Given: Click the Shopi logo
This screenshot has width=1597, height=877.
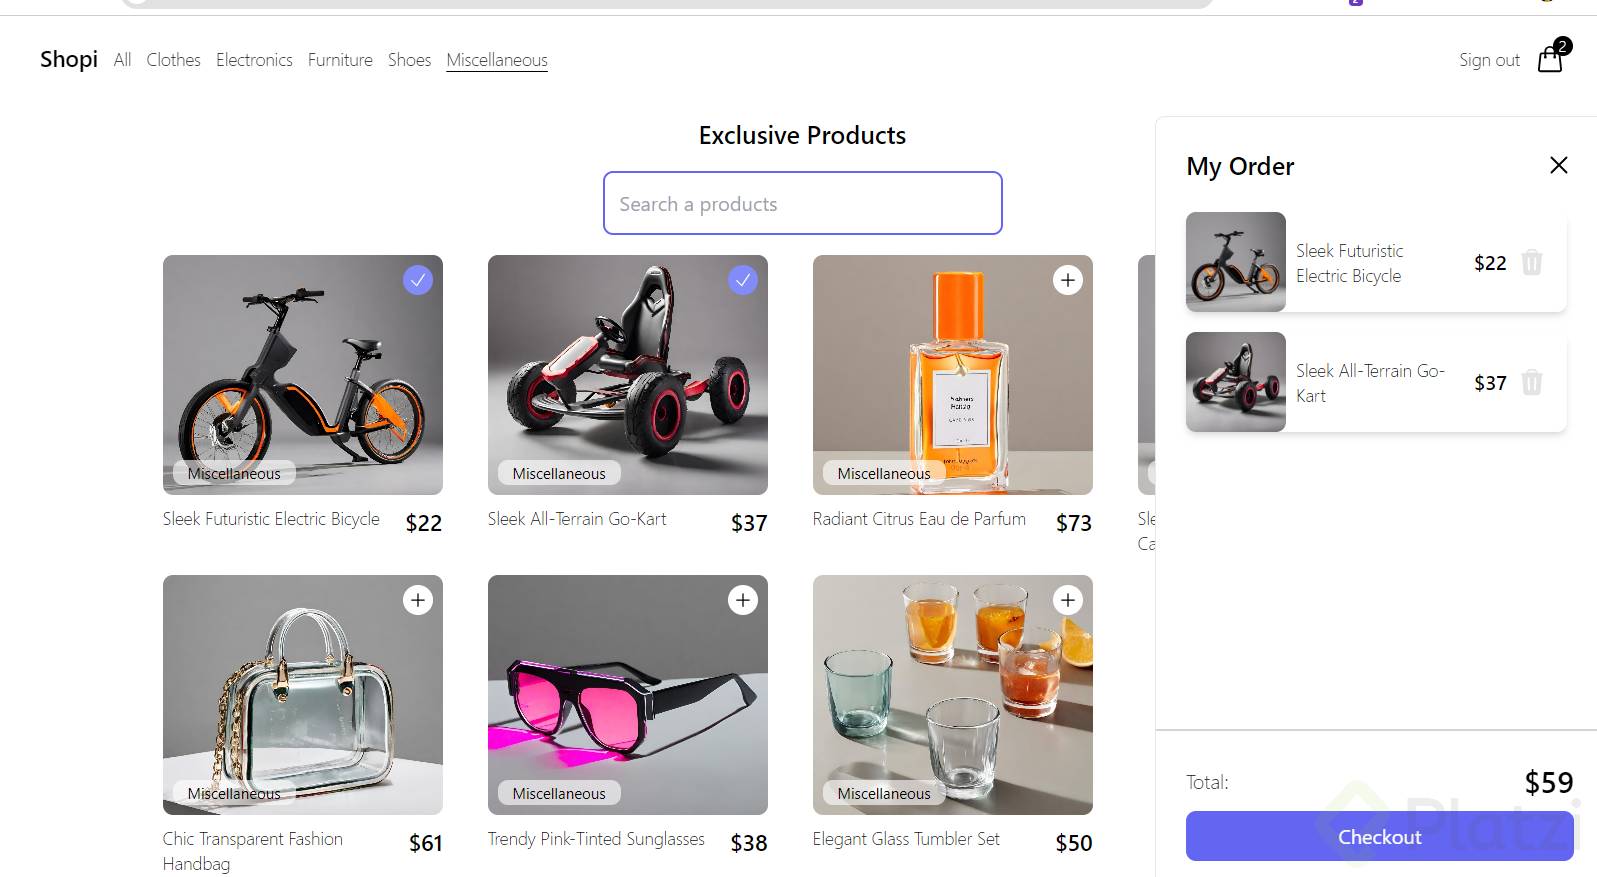Looking at the screenshot, I should point(68,60).
